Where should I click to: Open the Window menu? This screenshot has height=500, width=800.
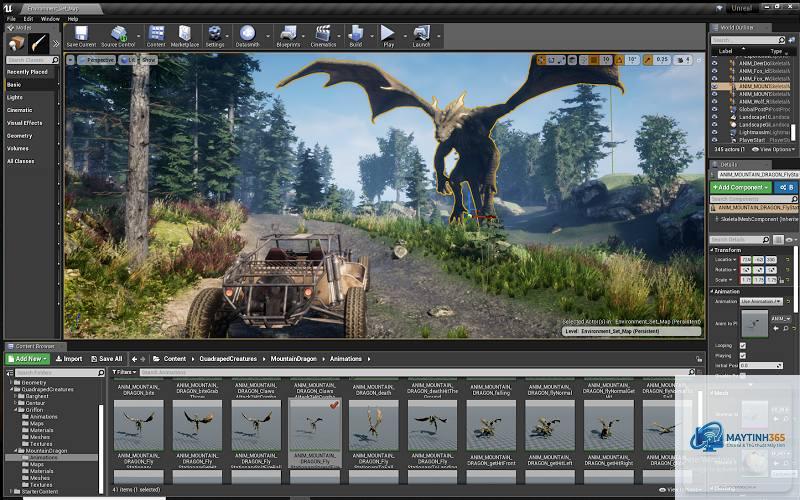click(50, 19)
